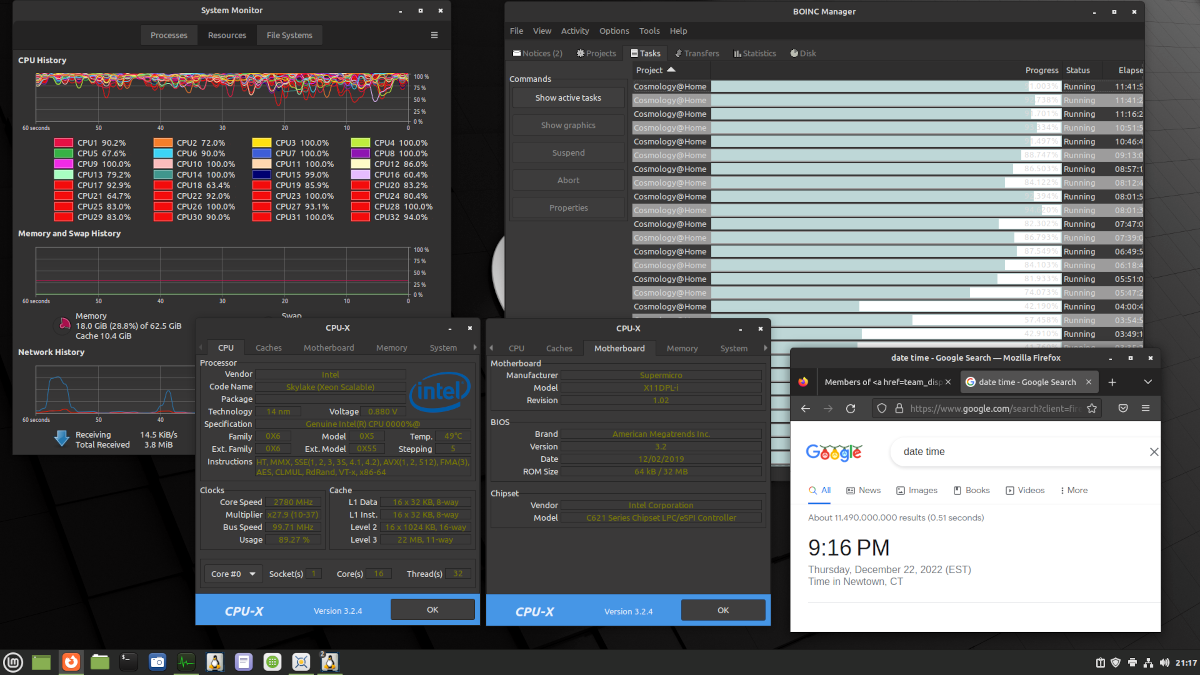Close the Members of team tab
This screenshot has width=1200, height=675.
[x=947, y=382]
